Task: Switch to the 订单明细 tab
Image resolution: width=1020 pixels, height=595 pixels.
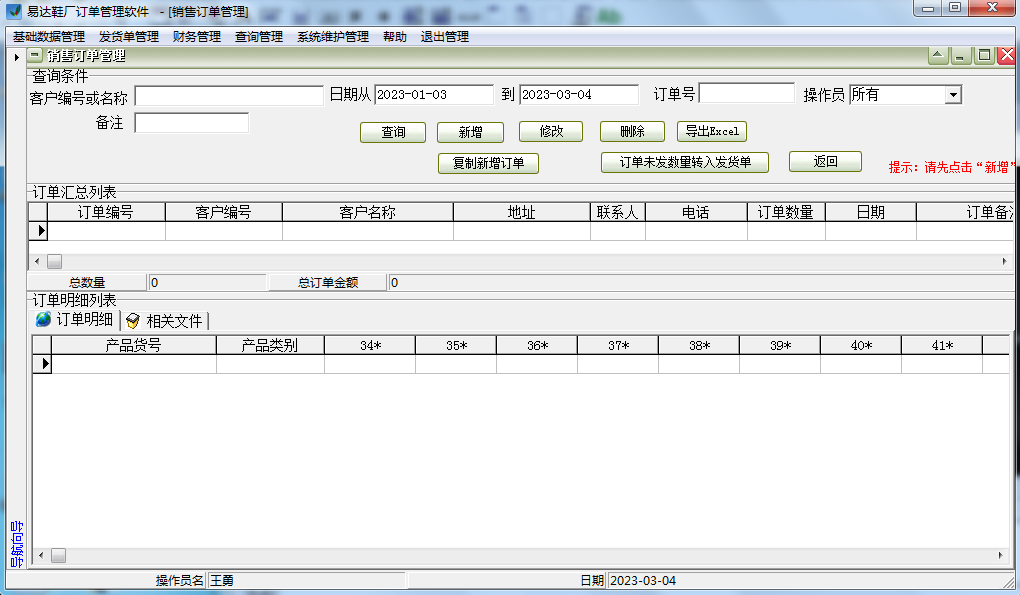Action: 75,320
